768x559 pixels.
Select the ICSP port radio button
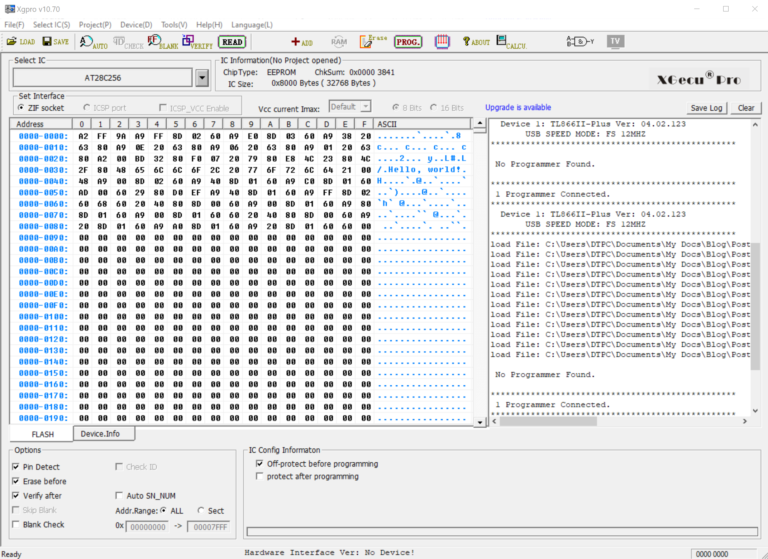pos(87,107)
